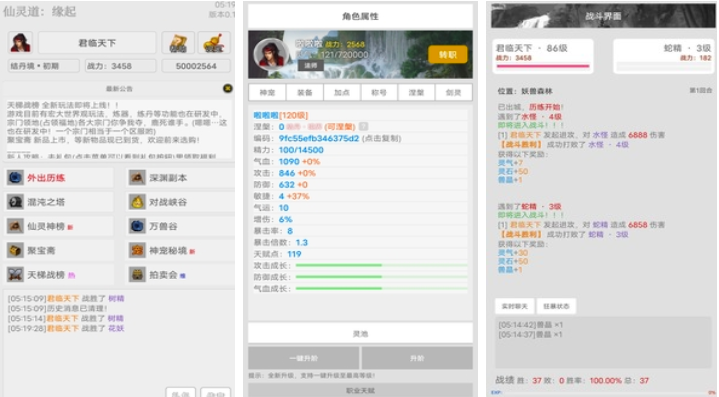Open the golden gourd icon

click(214, 43)
